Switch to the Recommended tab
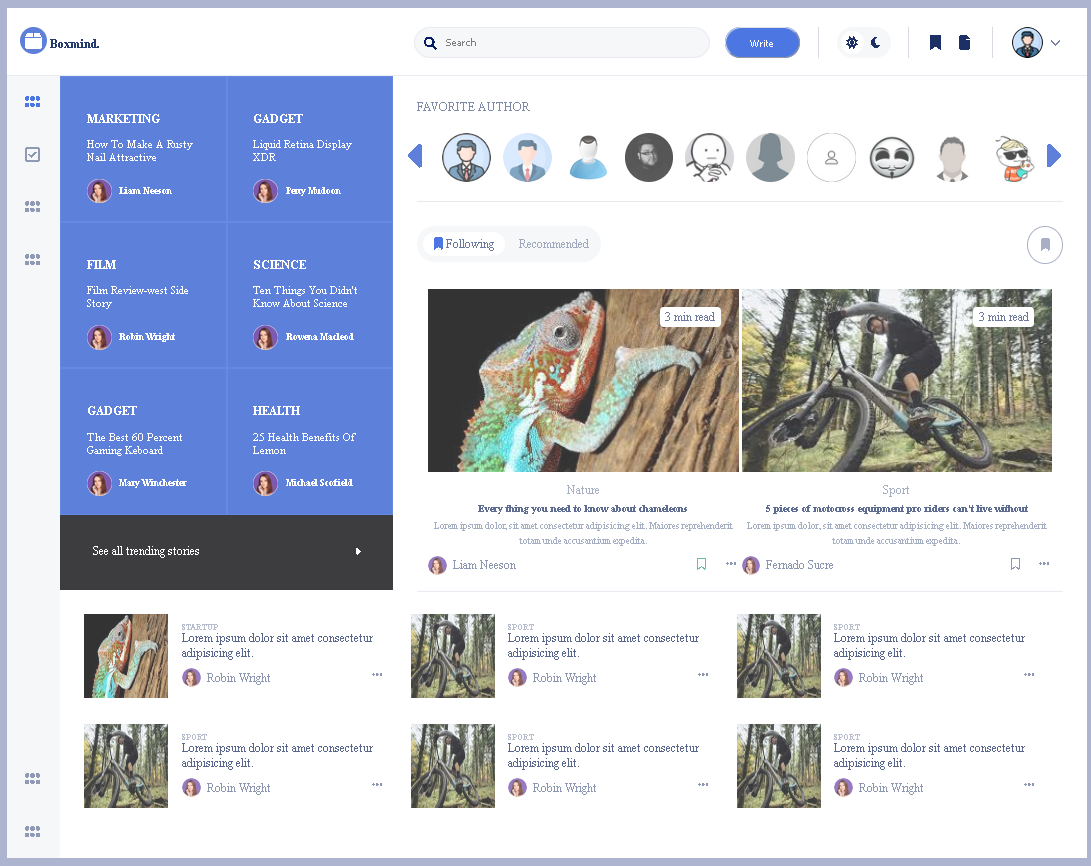 [x=553, y=243]
